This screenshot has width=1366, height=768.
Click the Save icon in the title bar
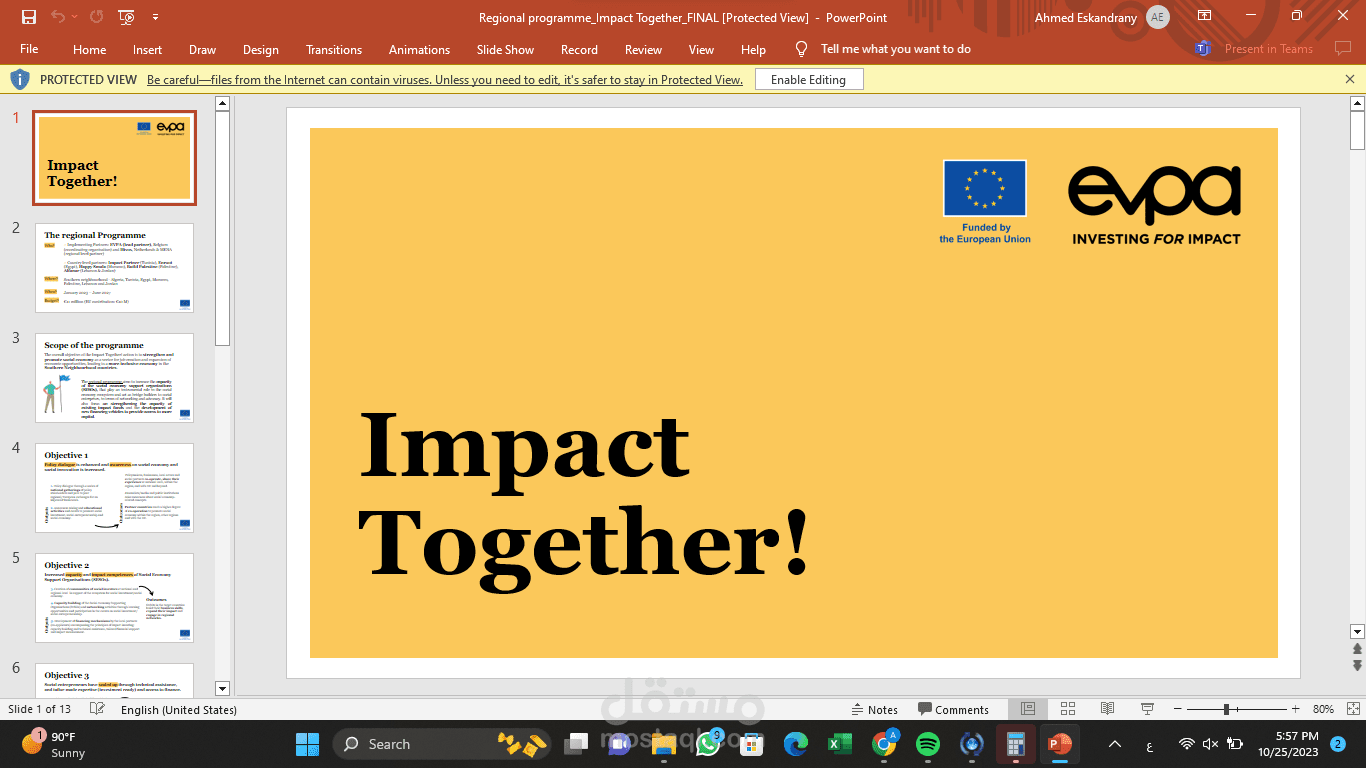click(x=28, y=17)
